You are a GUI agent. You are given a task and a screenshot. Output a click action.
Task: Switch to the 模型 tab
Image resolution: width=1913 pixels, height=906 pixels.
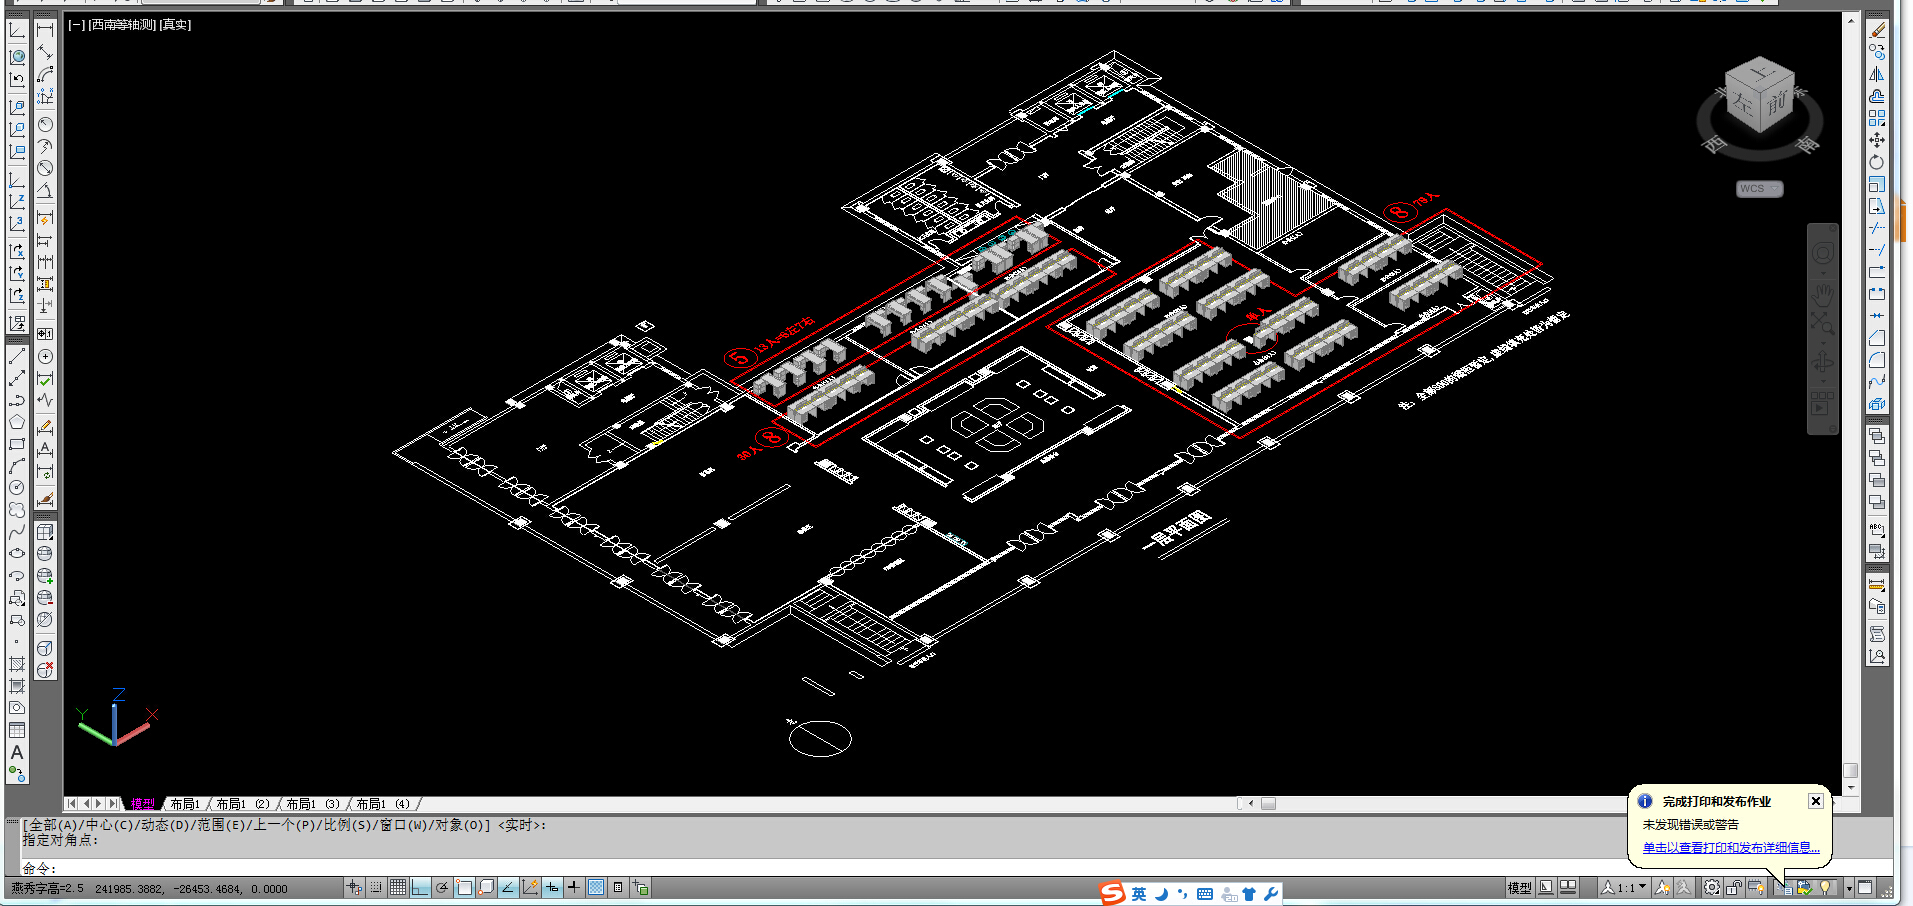tap(142, 804)
